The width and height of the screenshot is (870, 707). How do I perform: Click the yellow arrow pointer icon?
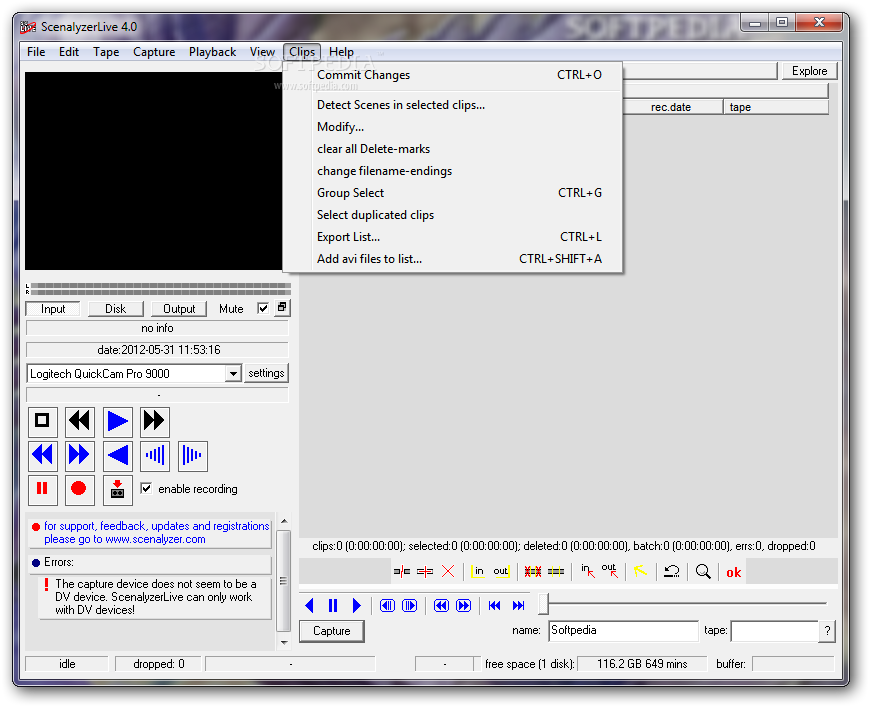click(x=640, y=571)
